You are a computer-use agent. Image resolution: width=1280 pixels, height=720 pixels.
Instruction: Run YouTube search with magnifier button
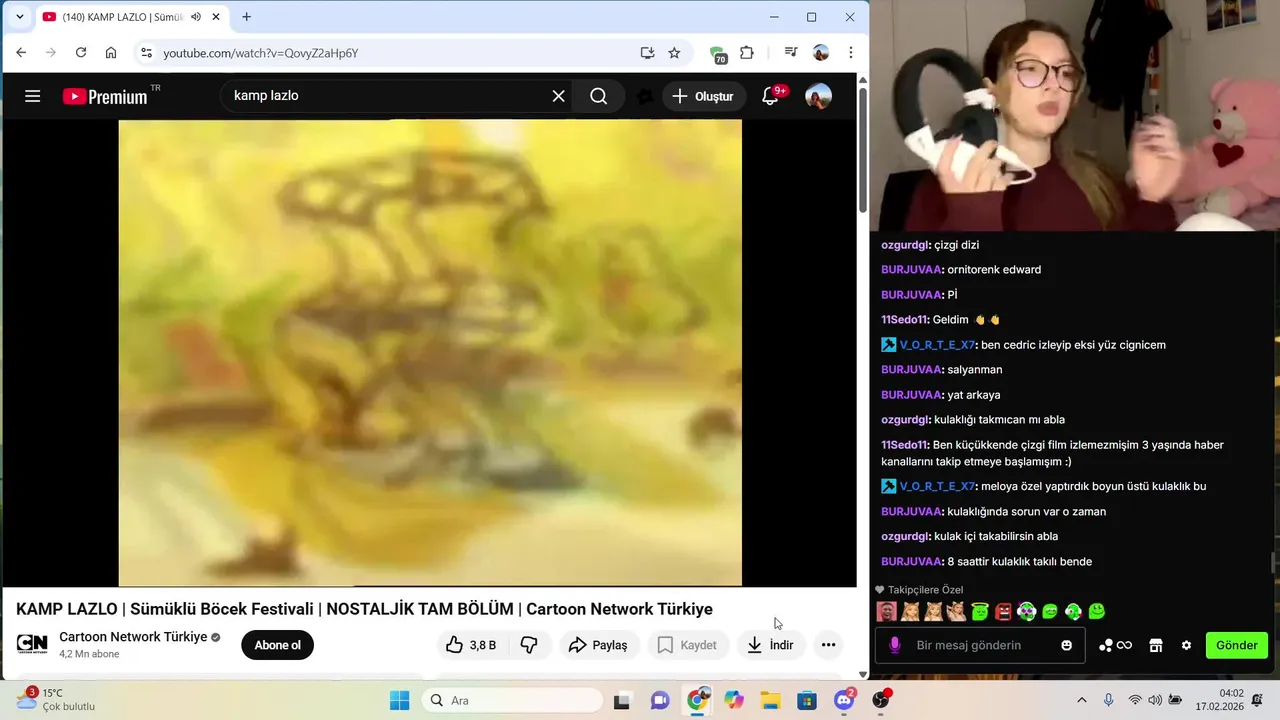pos(598,96)
